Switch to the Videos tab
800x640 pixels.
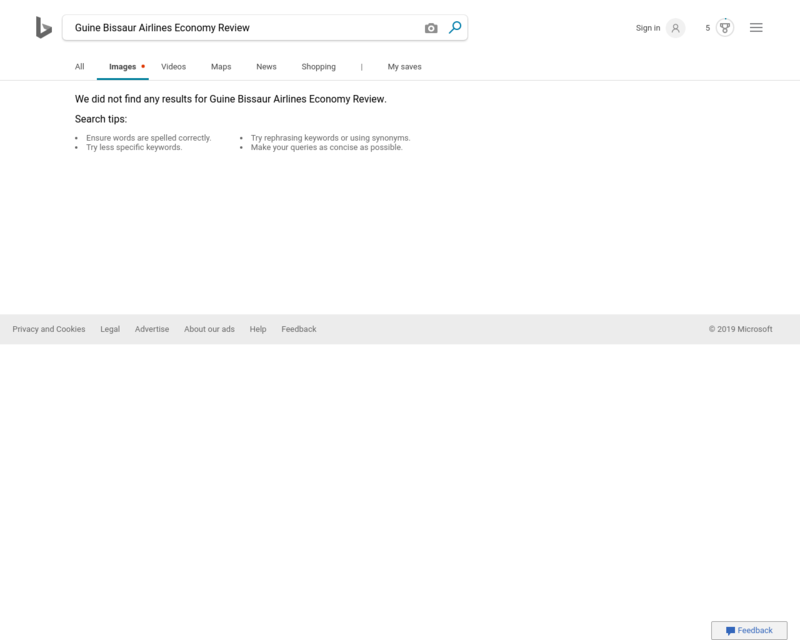[173, 67]
